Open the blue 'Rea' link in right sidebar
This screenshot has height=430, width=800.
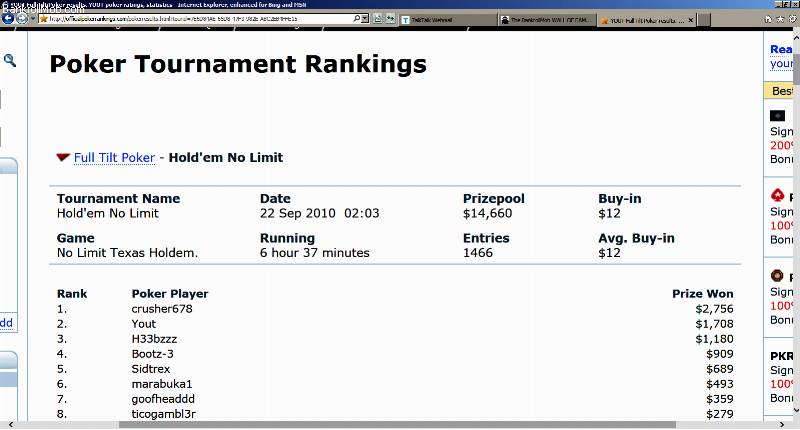pos(781,49)
